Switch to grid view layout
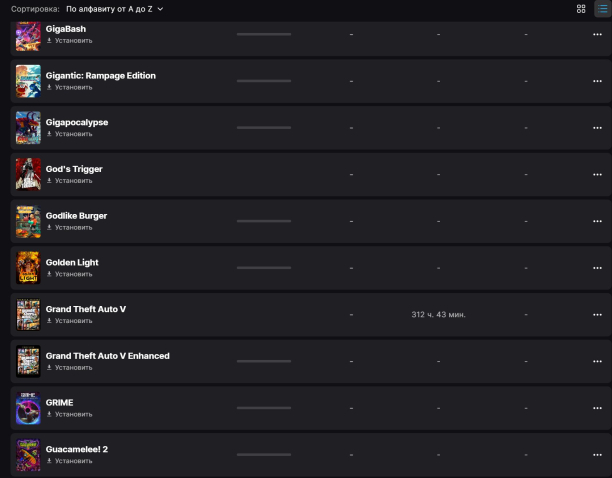This screenshot has width=612, height=478. coord(581,8)
